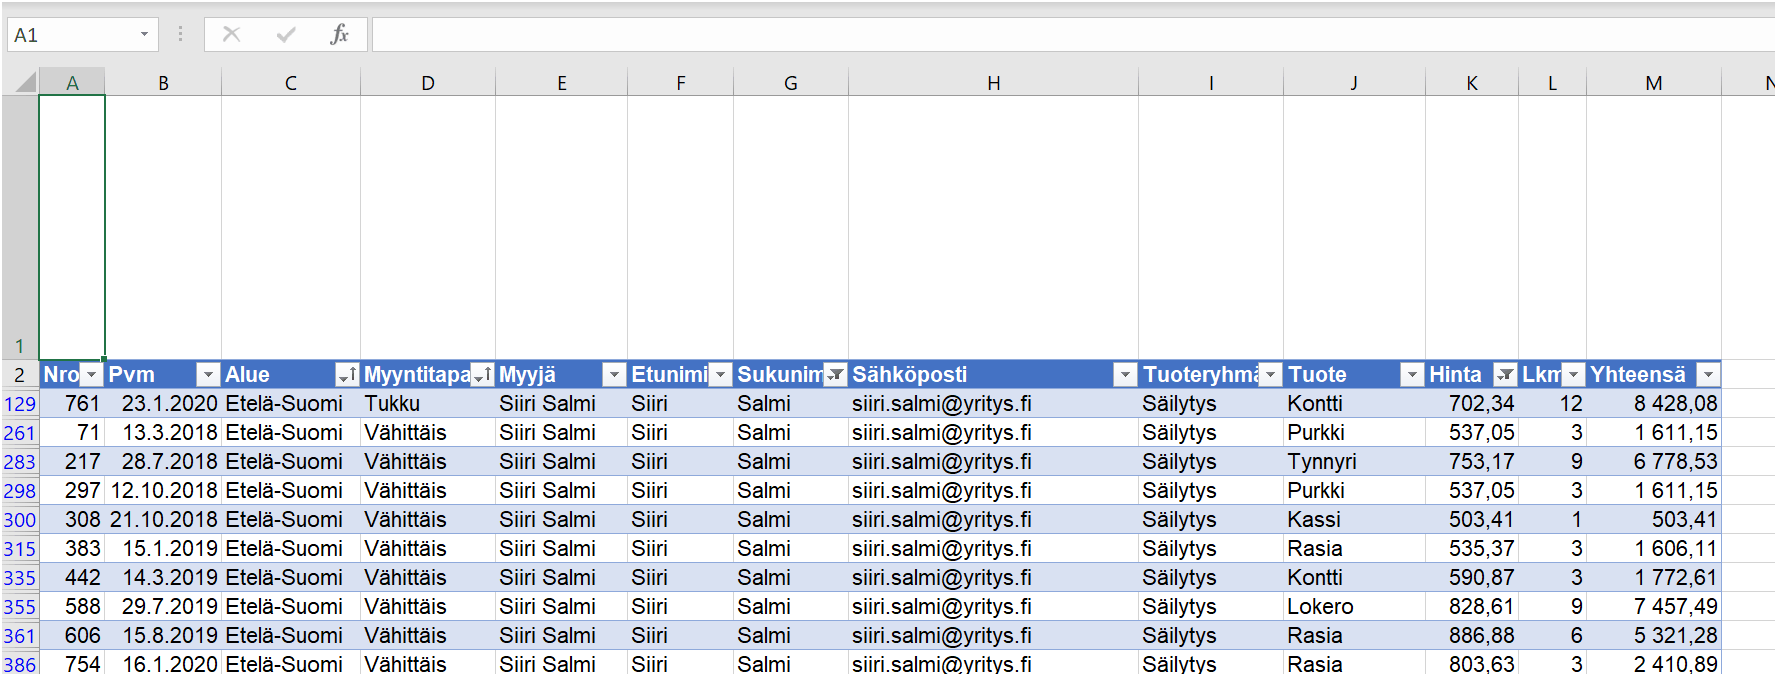Click the quantity cell 12
Screen dimensions: 1777x676
click(x=1552, y=404)
